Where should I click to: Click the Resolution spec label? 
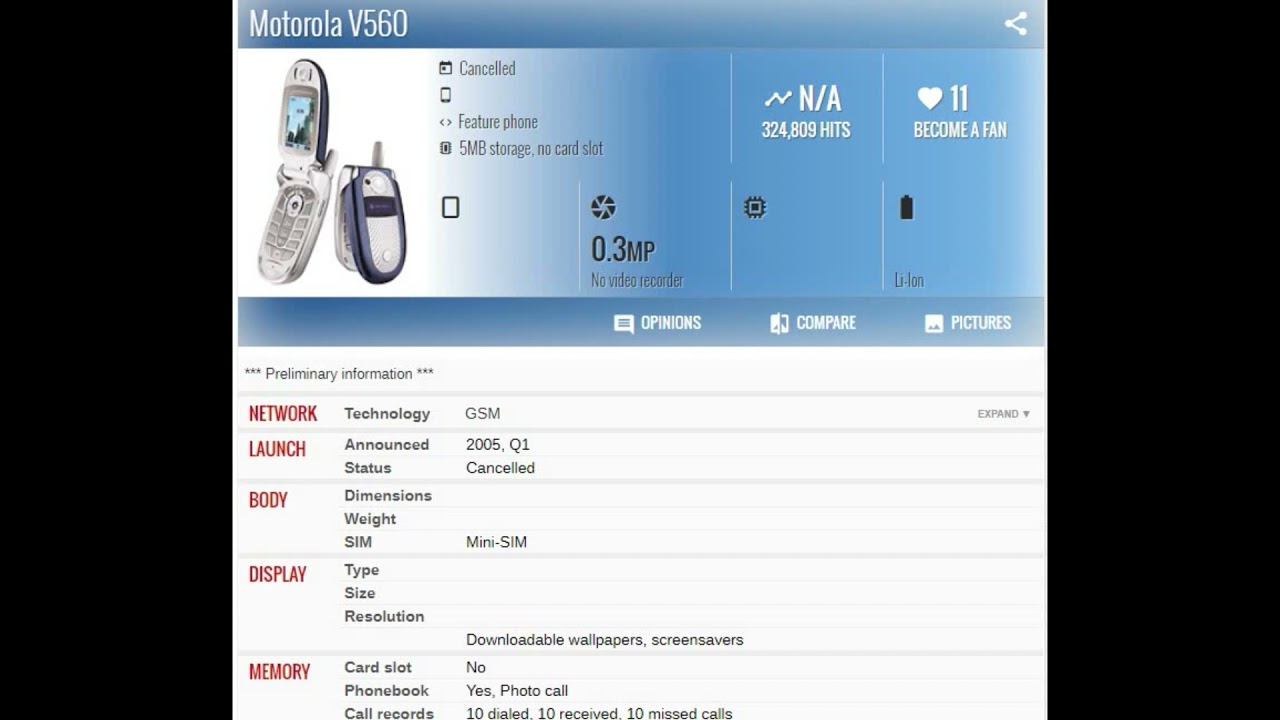pos(384,616)
